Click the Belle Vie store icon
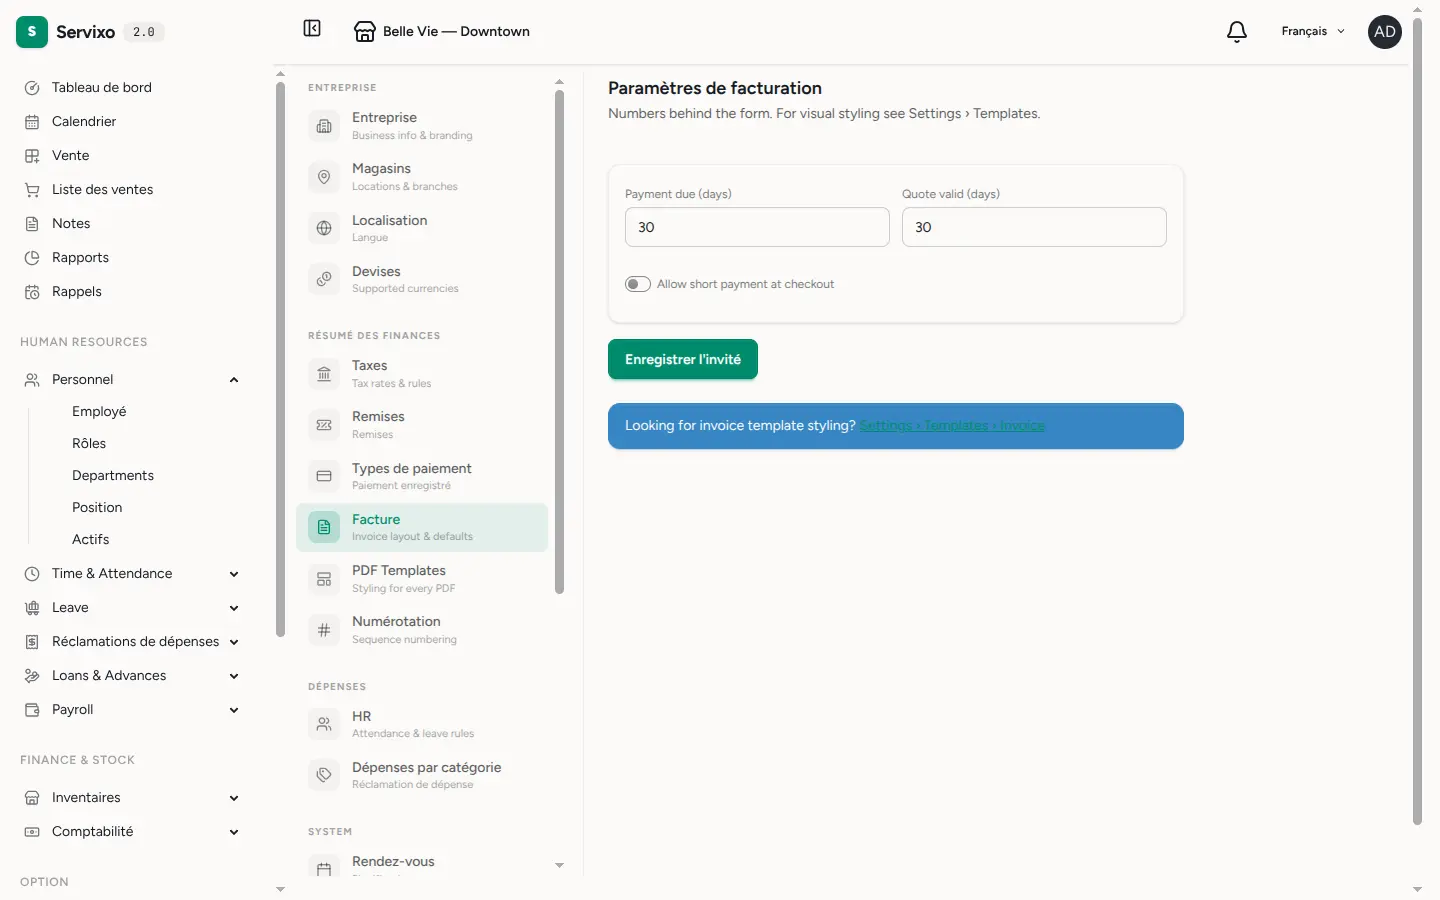 (365, 32)
